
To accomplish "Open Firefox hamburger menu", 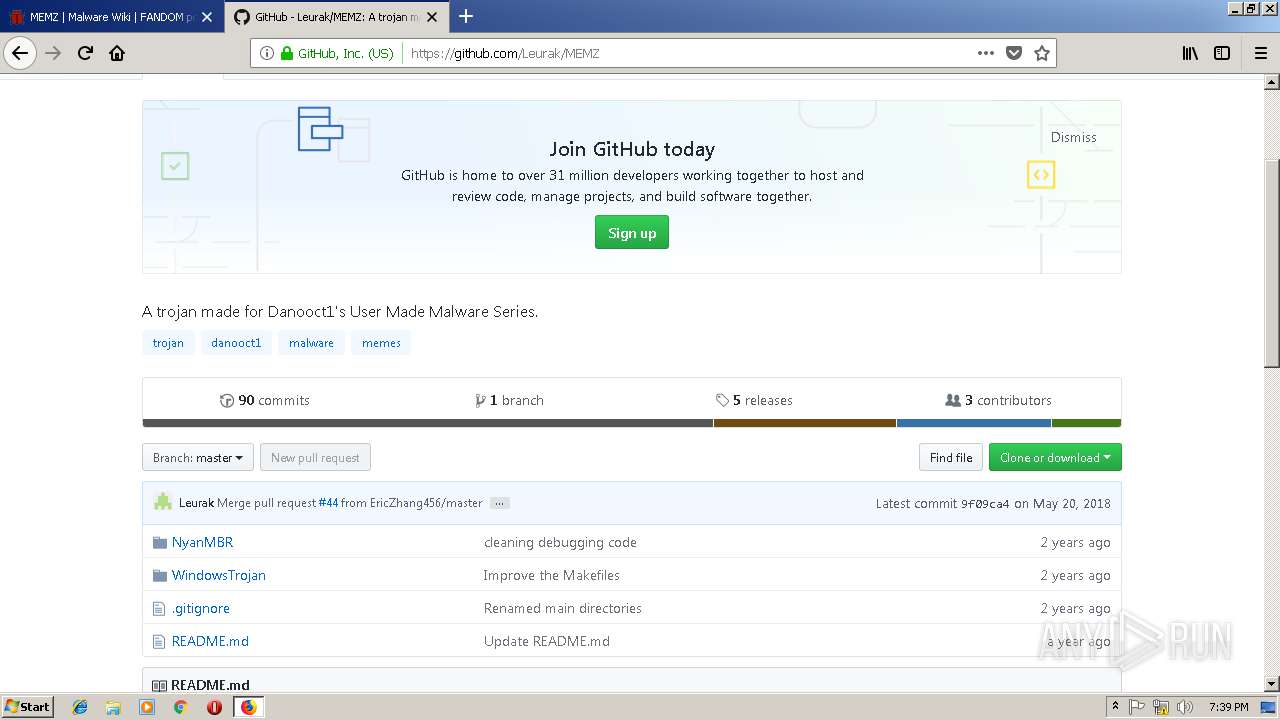I will point(1261,53).
